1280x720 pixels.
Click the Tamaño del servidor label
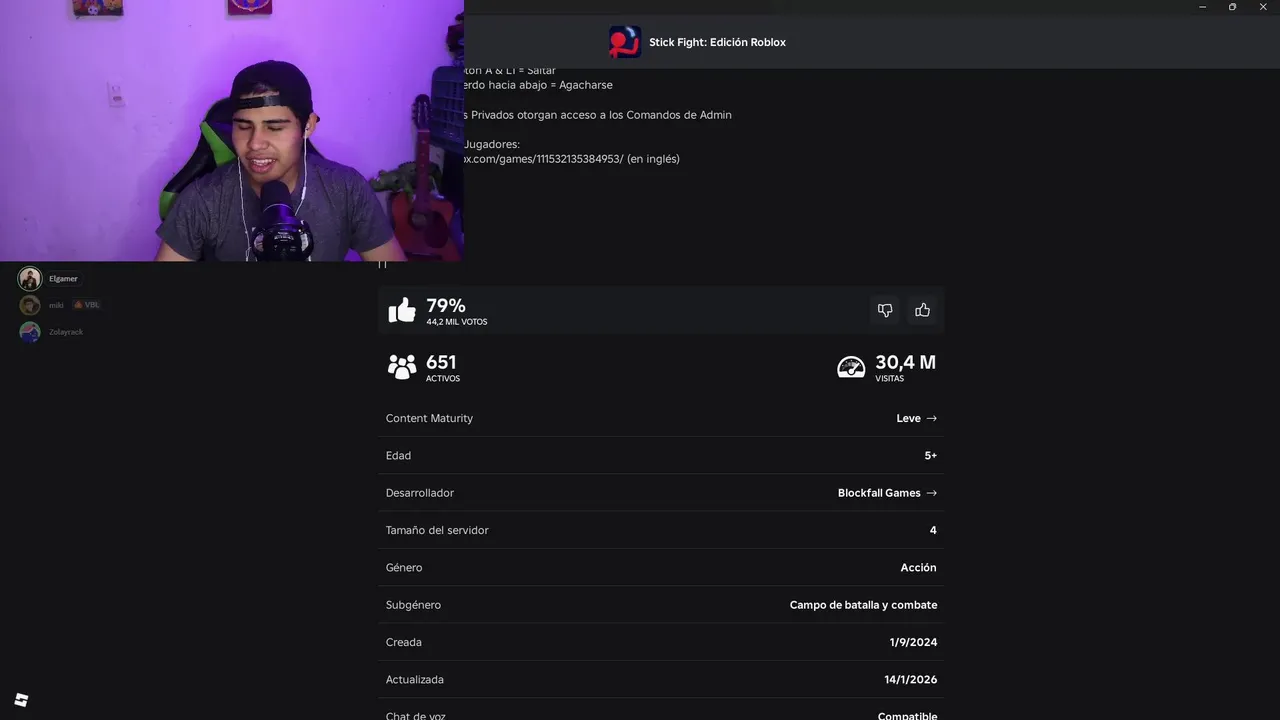[x=437, y=530]
